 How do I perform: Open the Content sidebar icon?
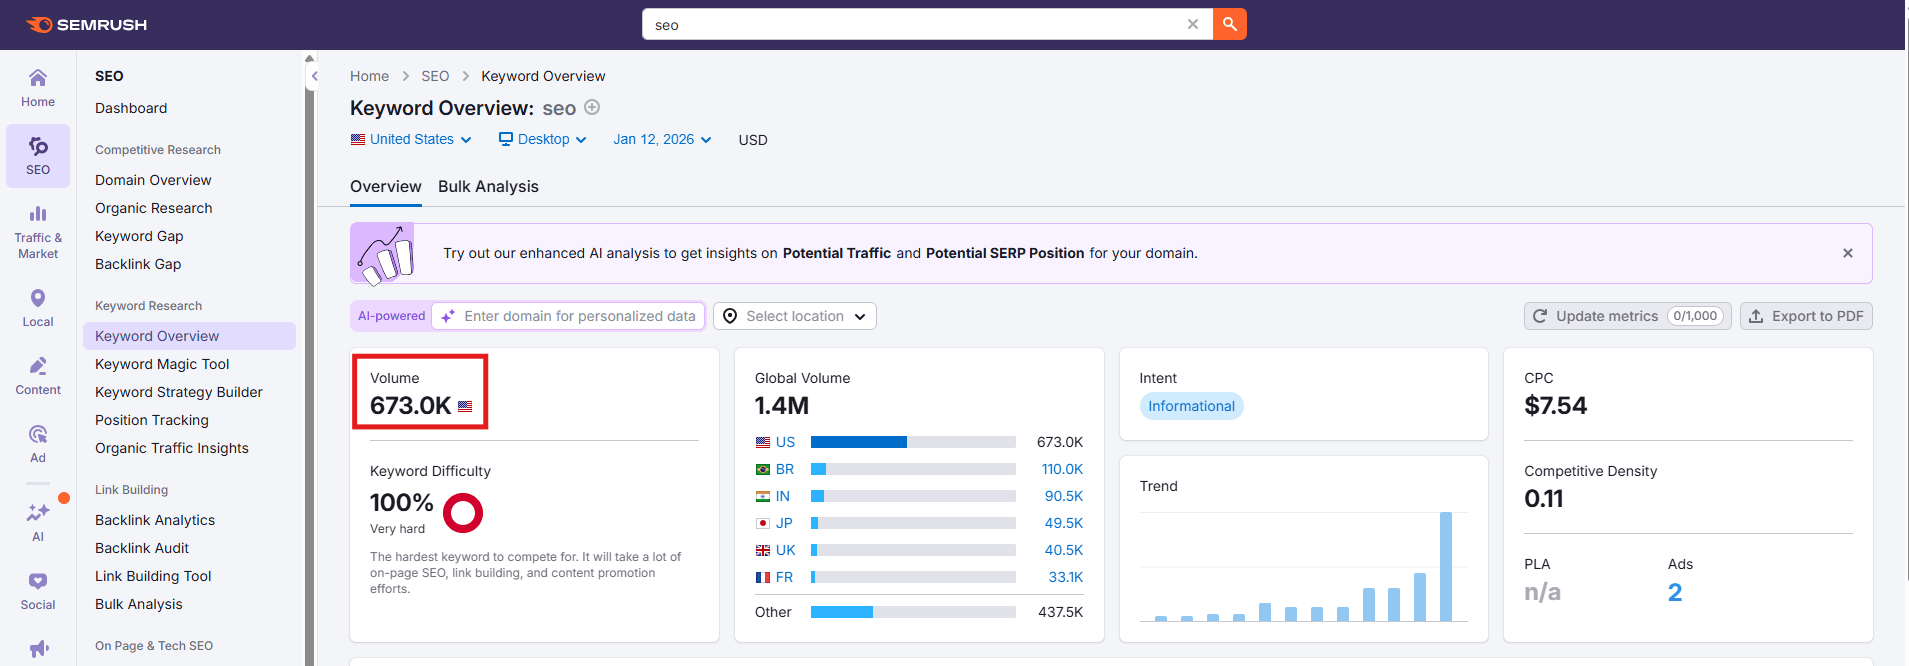pyautogui.click(x=38, y=376)
